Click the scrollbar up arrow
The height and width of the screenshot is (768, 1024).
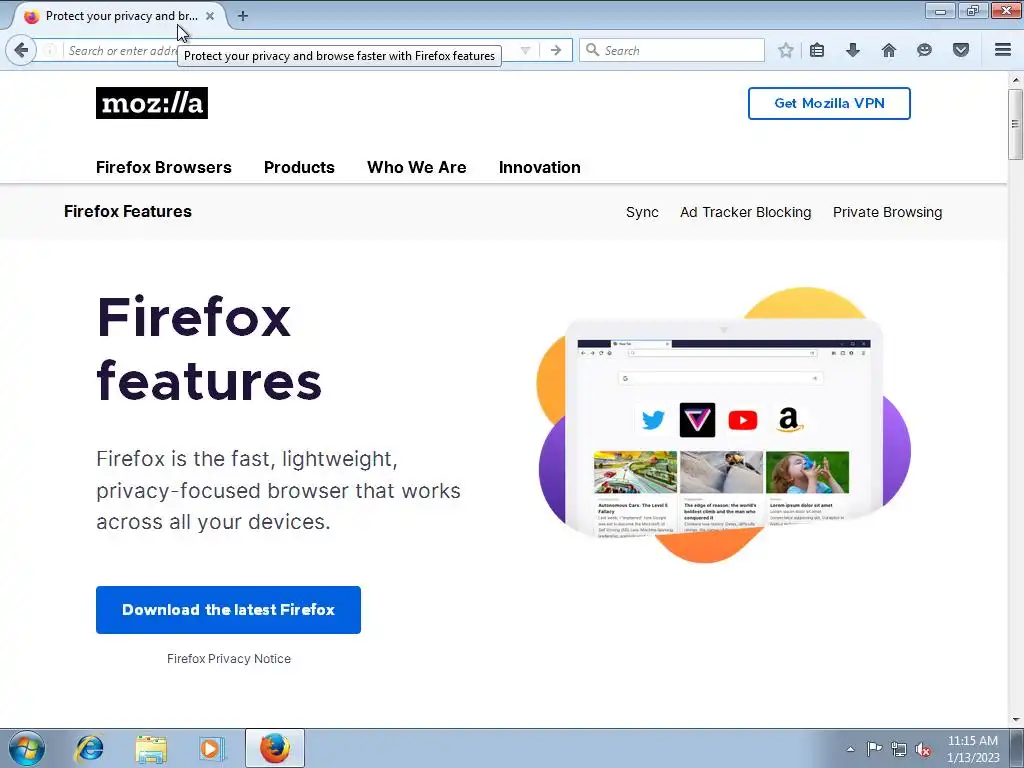pos(1015,80)
